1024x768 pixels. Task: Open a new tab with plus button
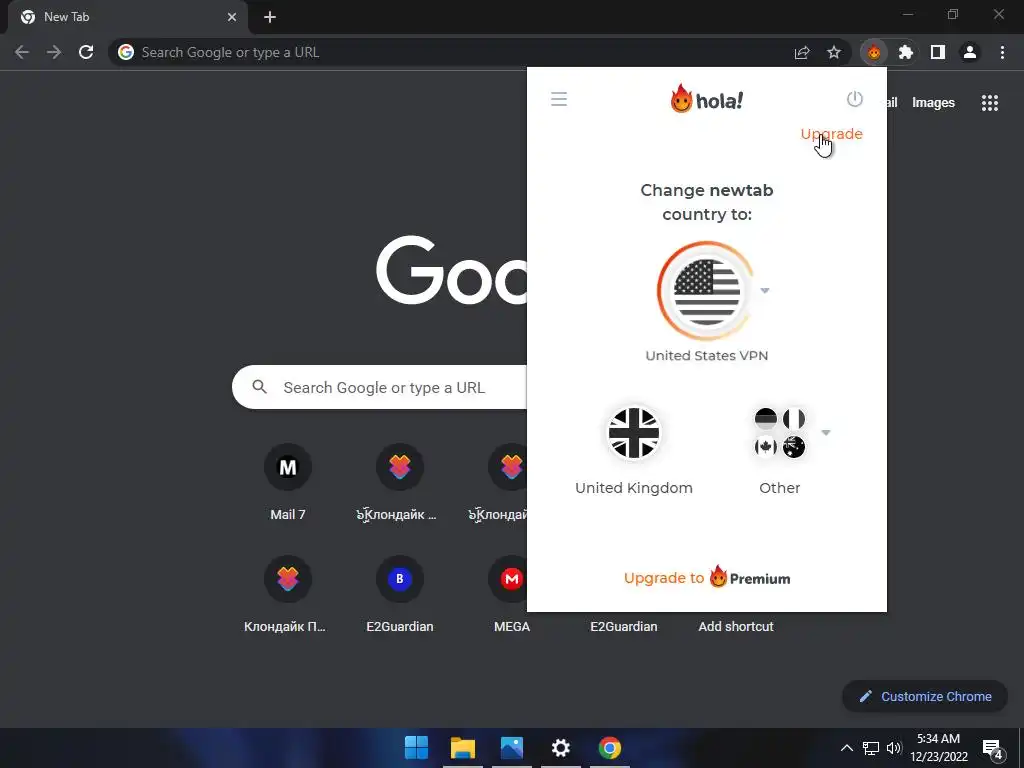(270, 18)
